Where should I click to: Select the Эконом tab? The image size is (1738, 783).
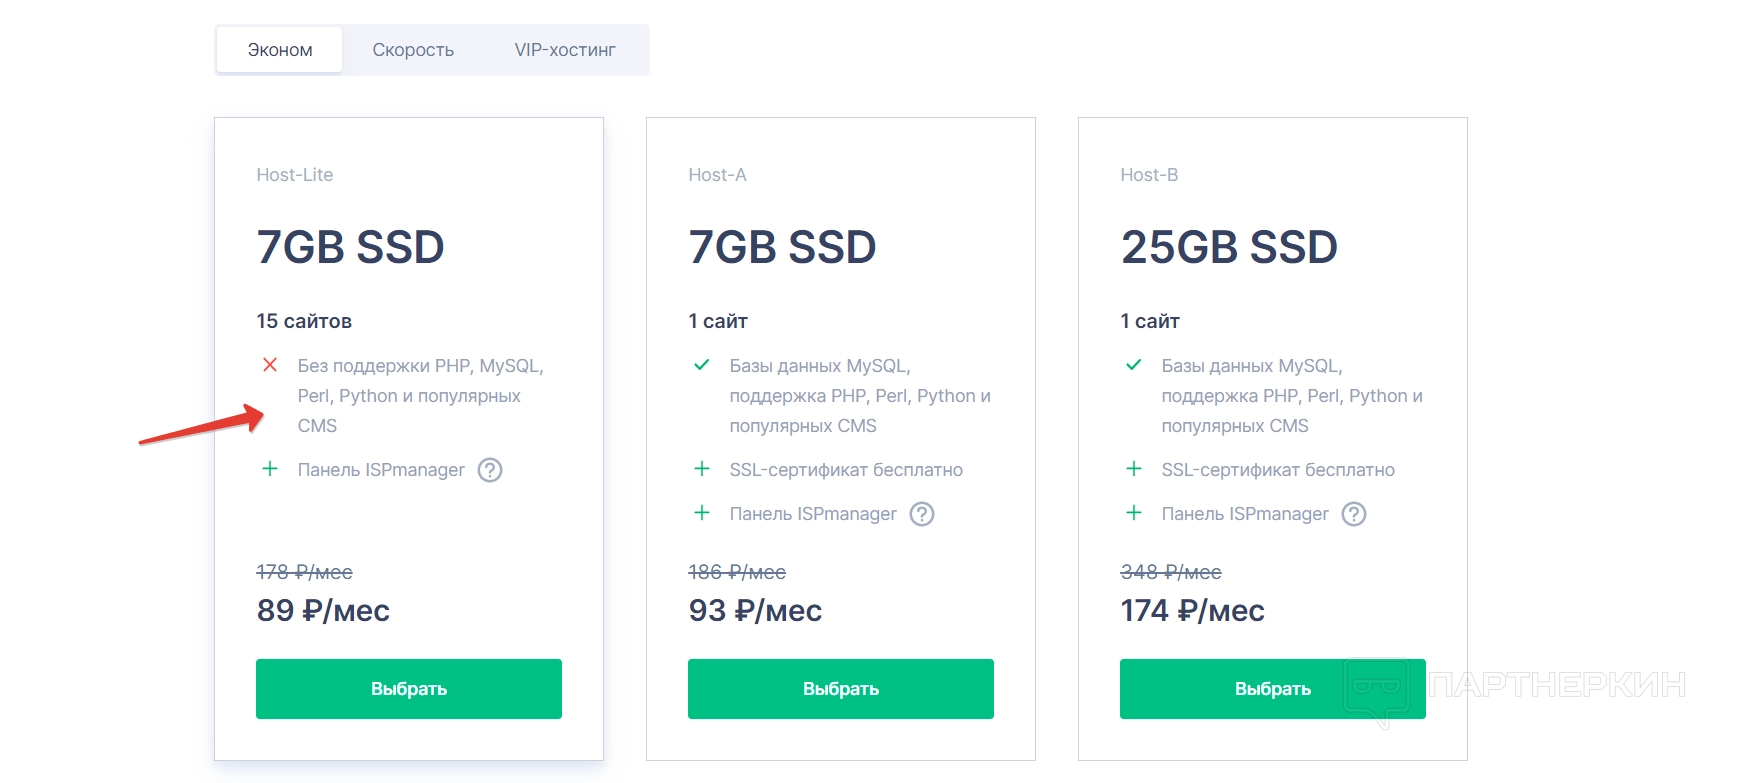point(280,50)
